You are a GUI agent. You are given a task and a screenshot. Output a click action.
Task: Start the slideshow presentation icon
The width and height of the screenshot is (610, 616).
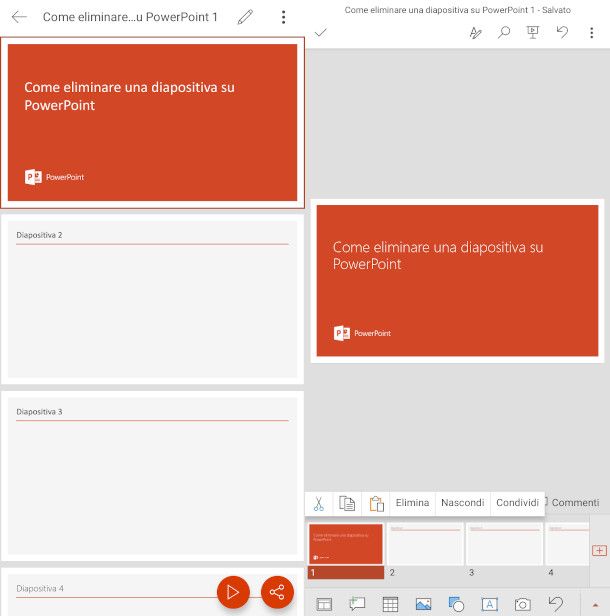[533, 32]
